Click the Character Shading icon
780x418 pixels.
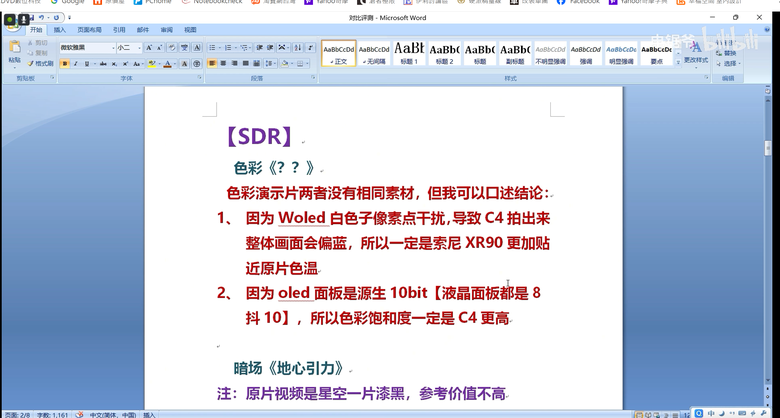pos(185,64)
